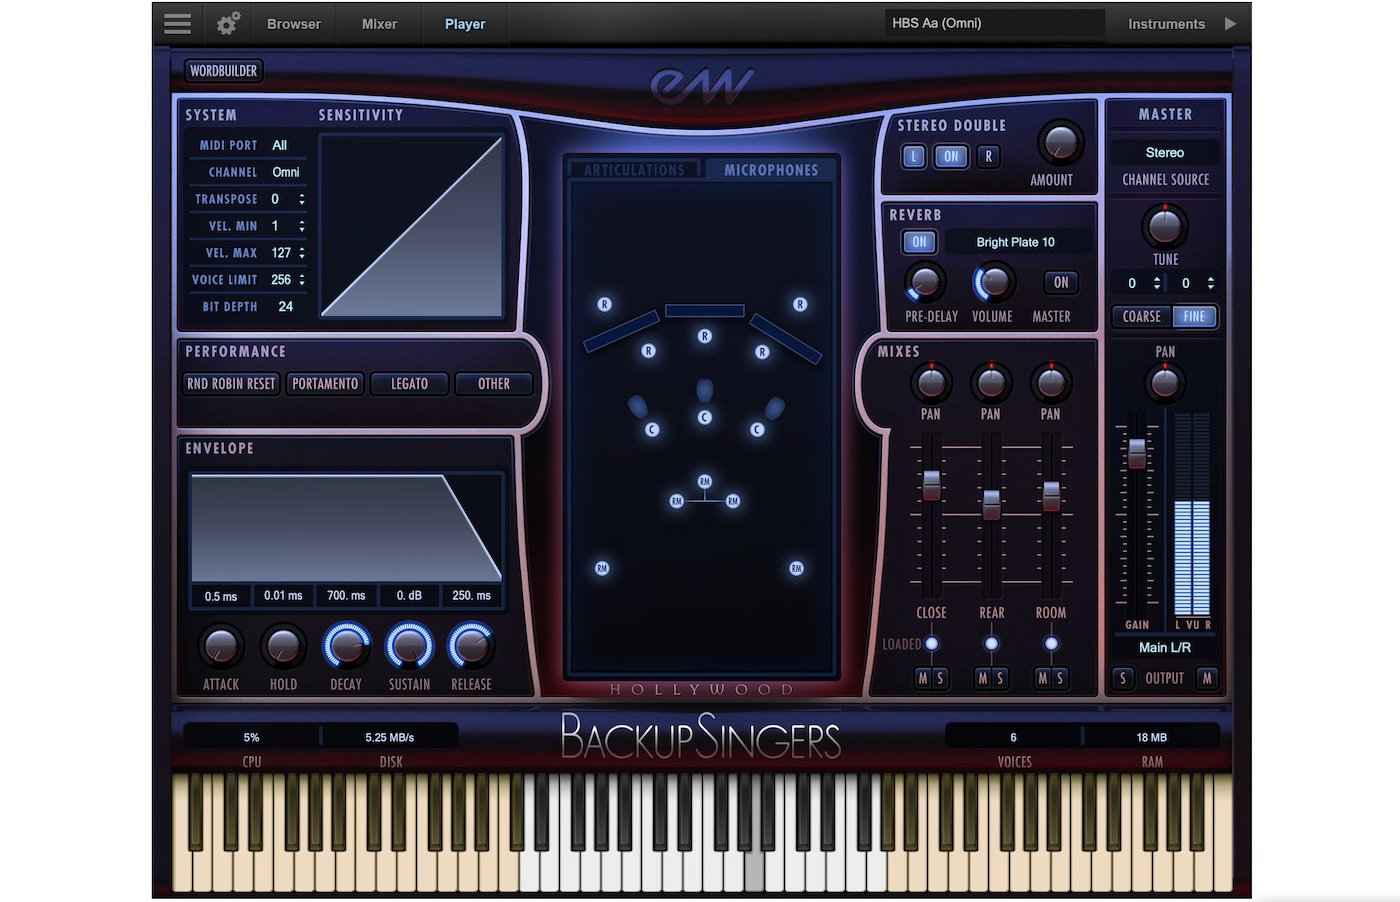Screen dimensions: 1400x902
Task: Click the Close mix Pan knob
Action: [930, 382]
